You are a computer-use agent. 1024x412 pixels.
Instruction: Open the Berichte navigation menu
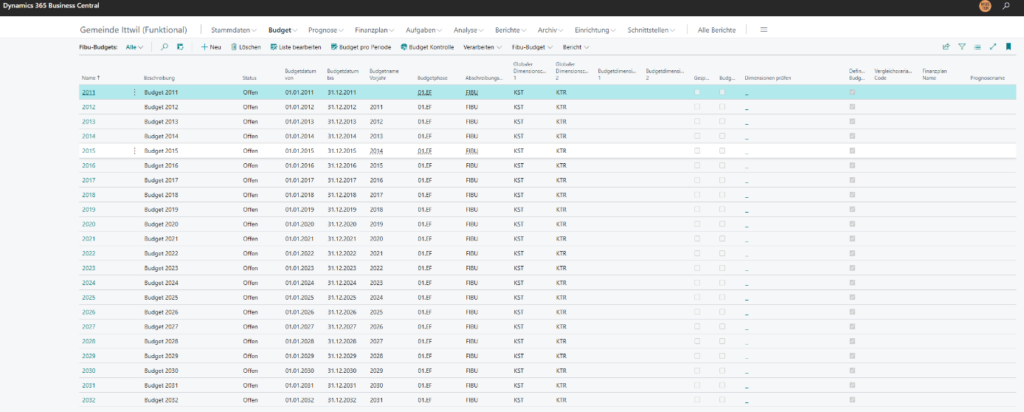pos(511,30)
